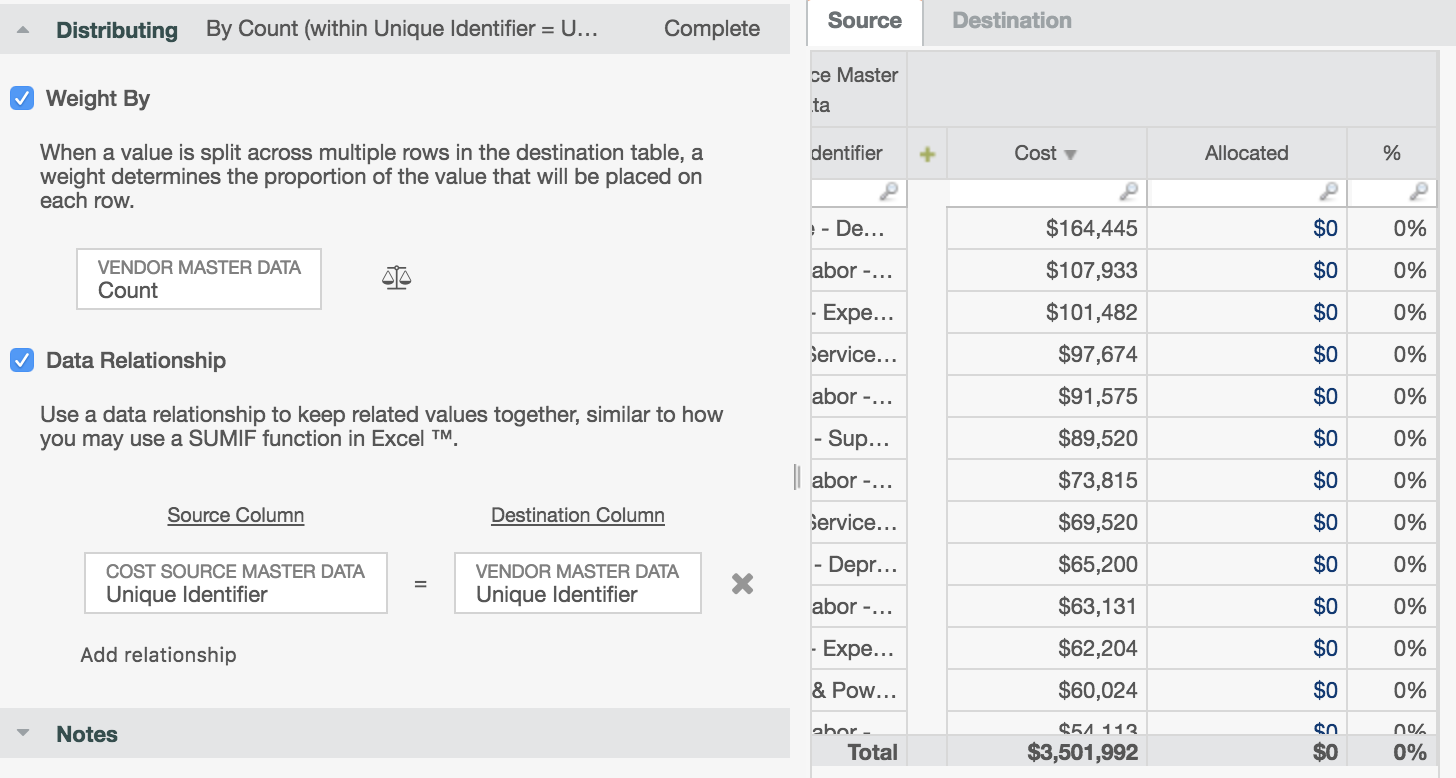The height and width of the screenshot is (778, 1456).
Task: Uncheck the Data Relationship checkbox
Action: click(22, 360)
